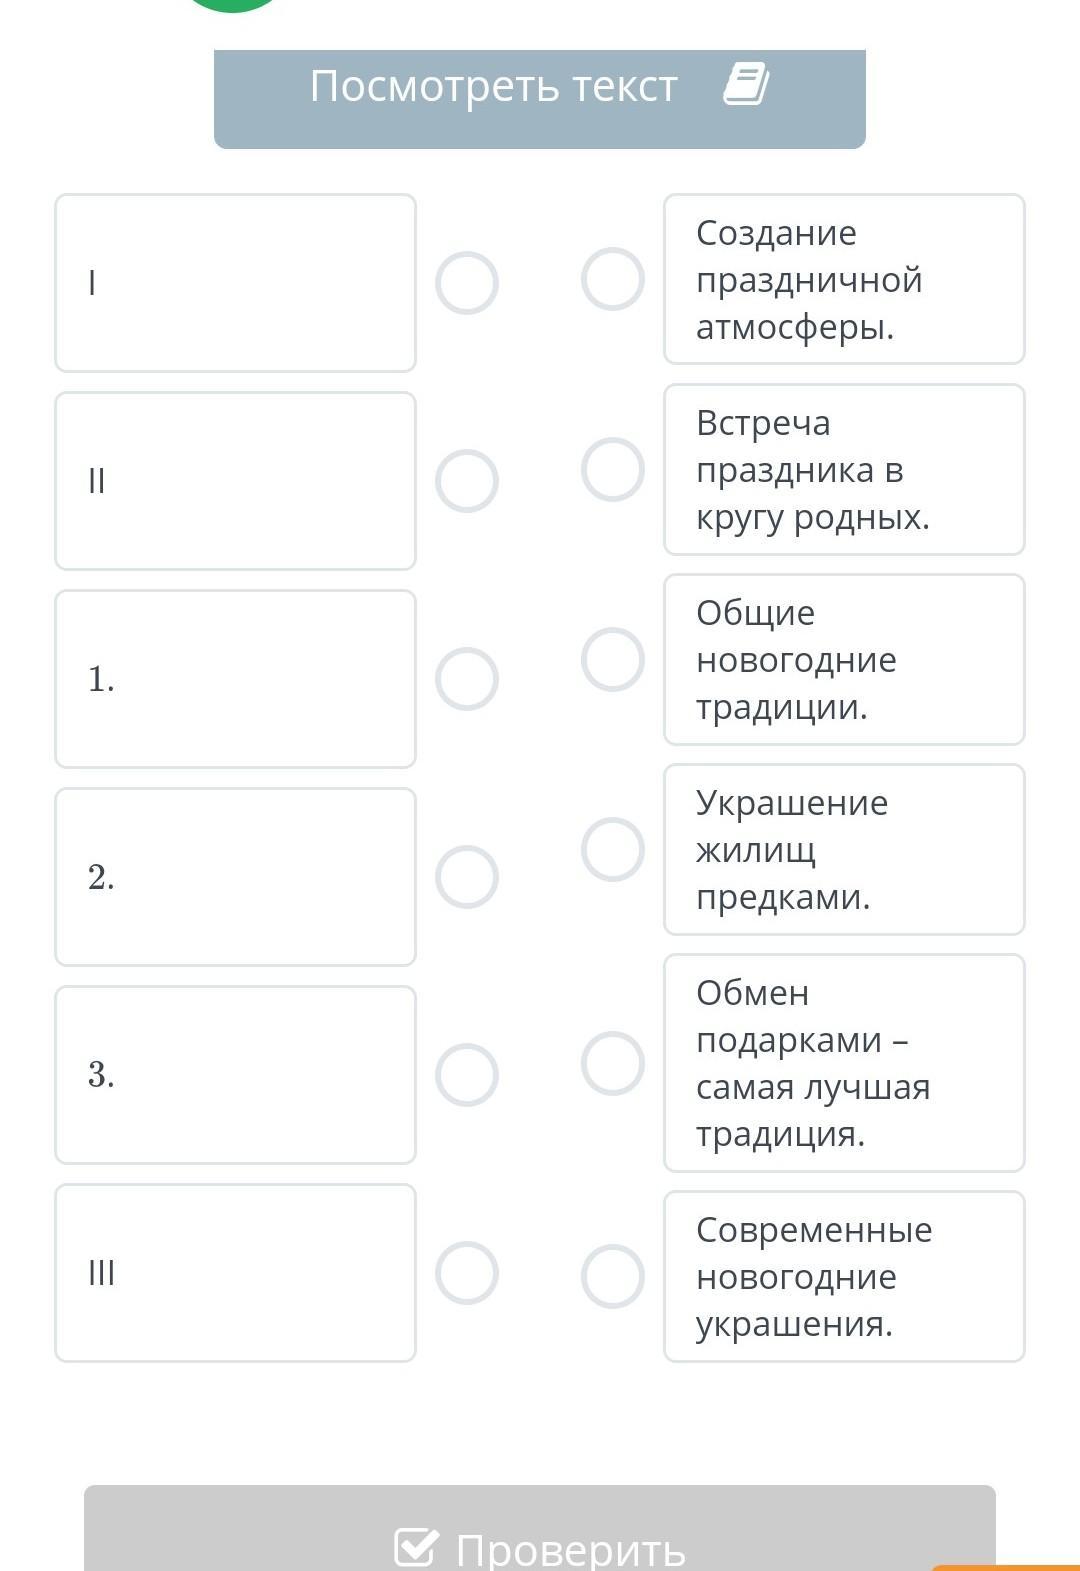This screenshot has width=1080, height=1571.
Task: Select the connector circle next to II
Action: click(467, 481)
